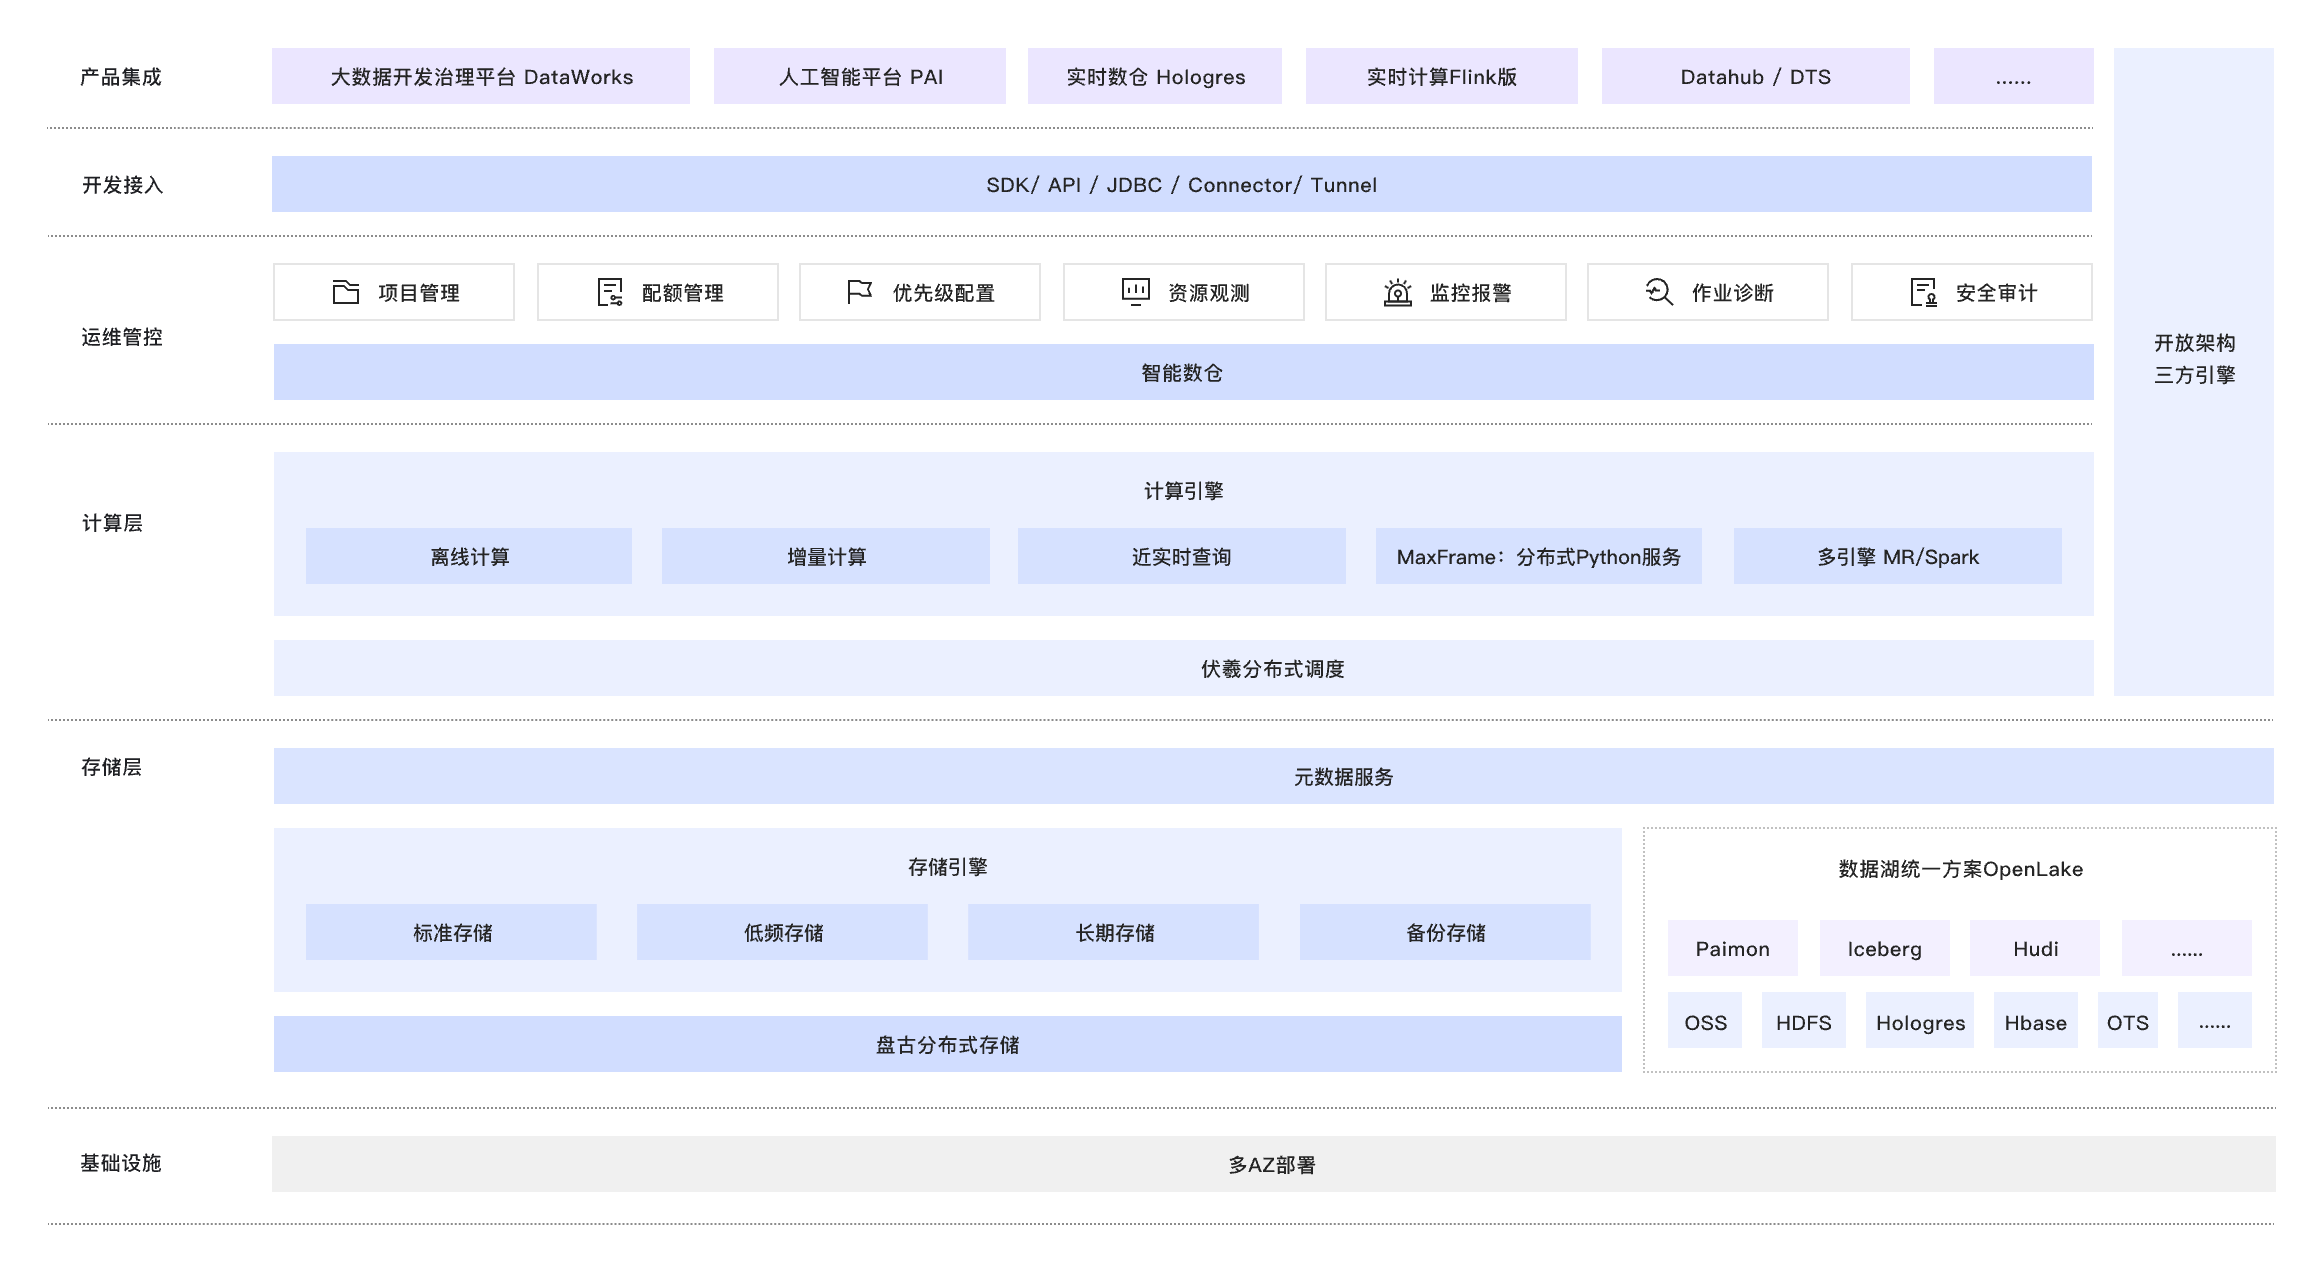Select the 近实时查询 block
Image resolution: width=2320 pixels, height=1264 pixels.
(x=1182, y=556)
